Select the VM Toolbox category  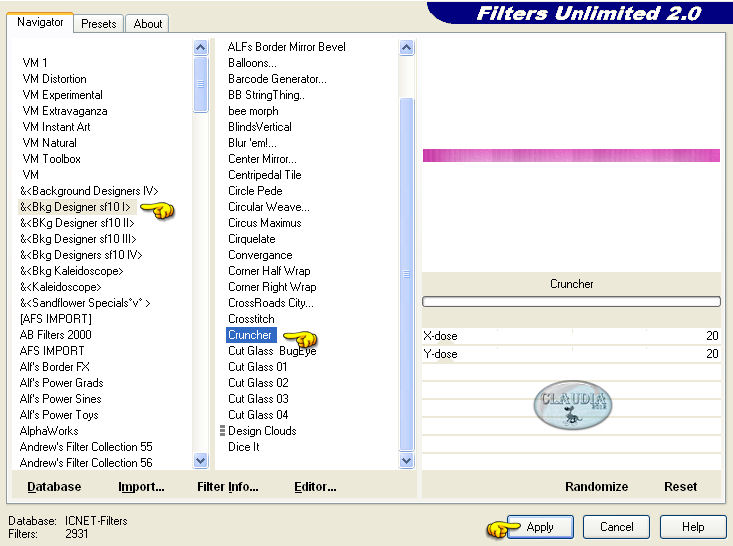click(51, 159)
